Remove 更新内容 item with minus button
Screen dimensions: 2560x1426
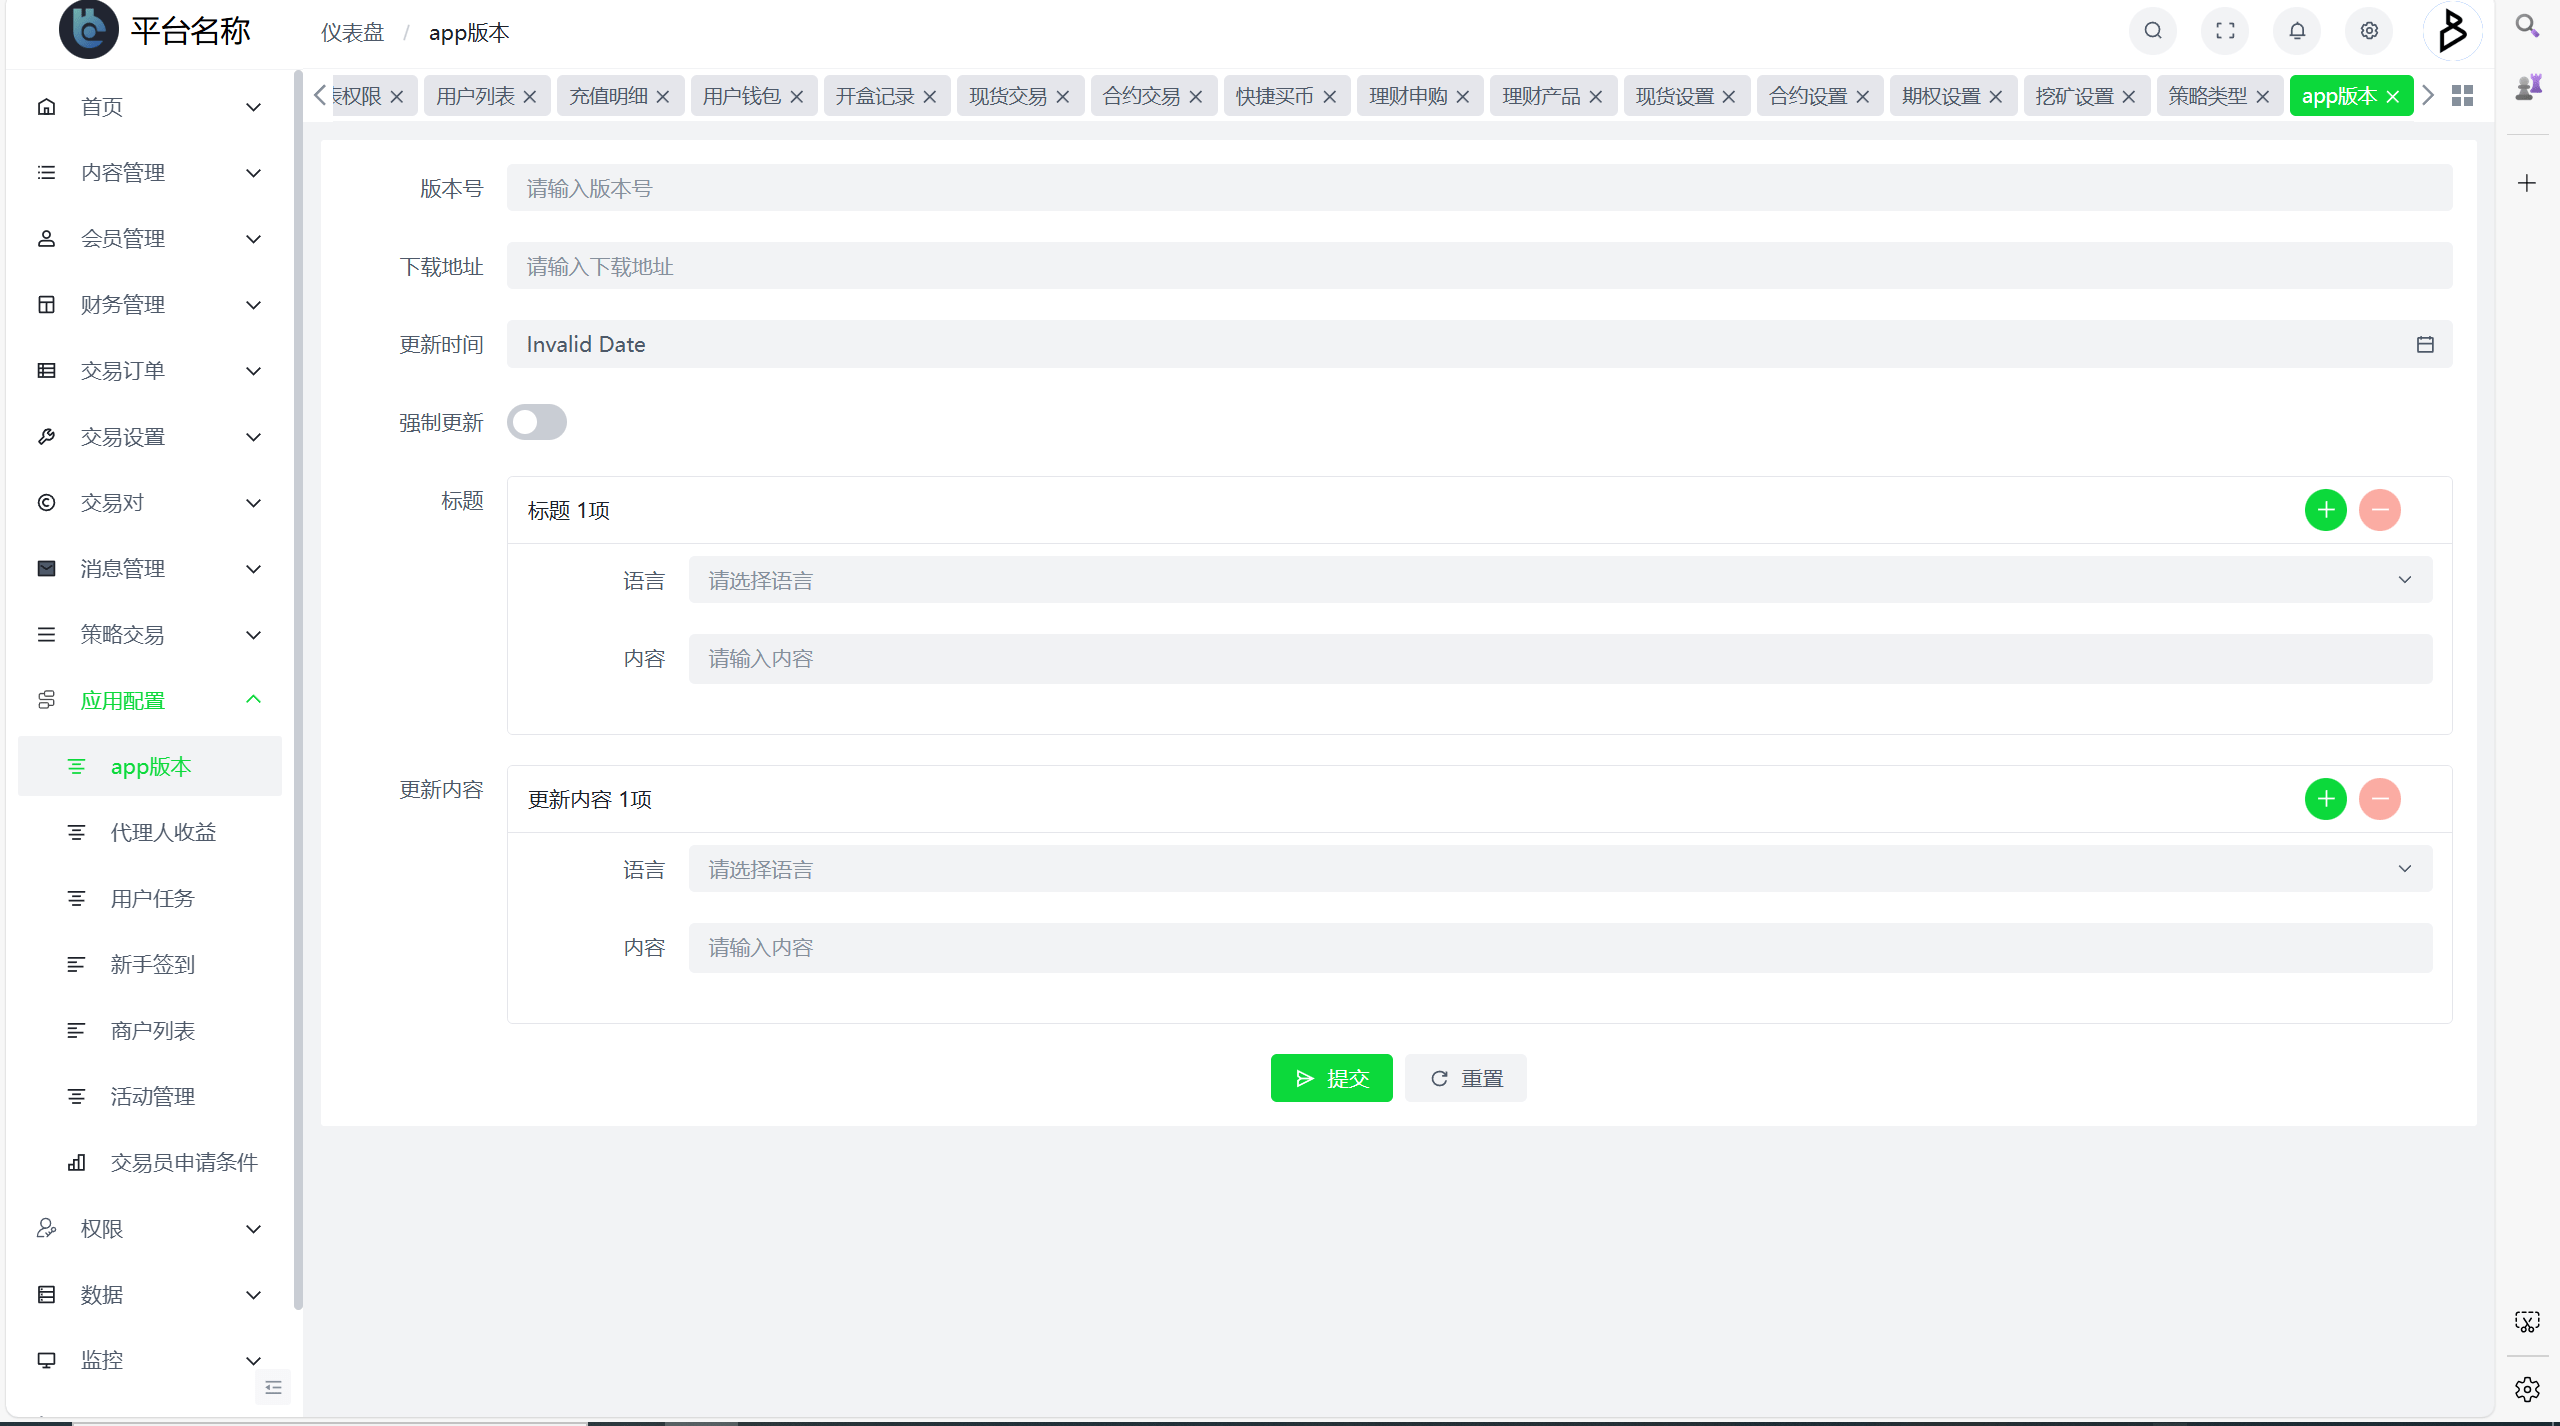click(2379, 799)
